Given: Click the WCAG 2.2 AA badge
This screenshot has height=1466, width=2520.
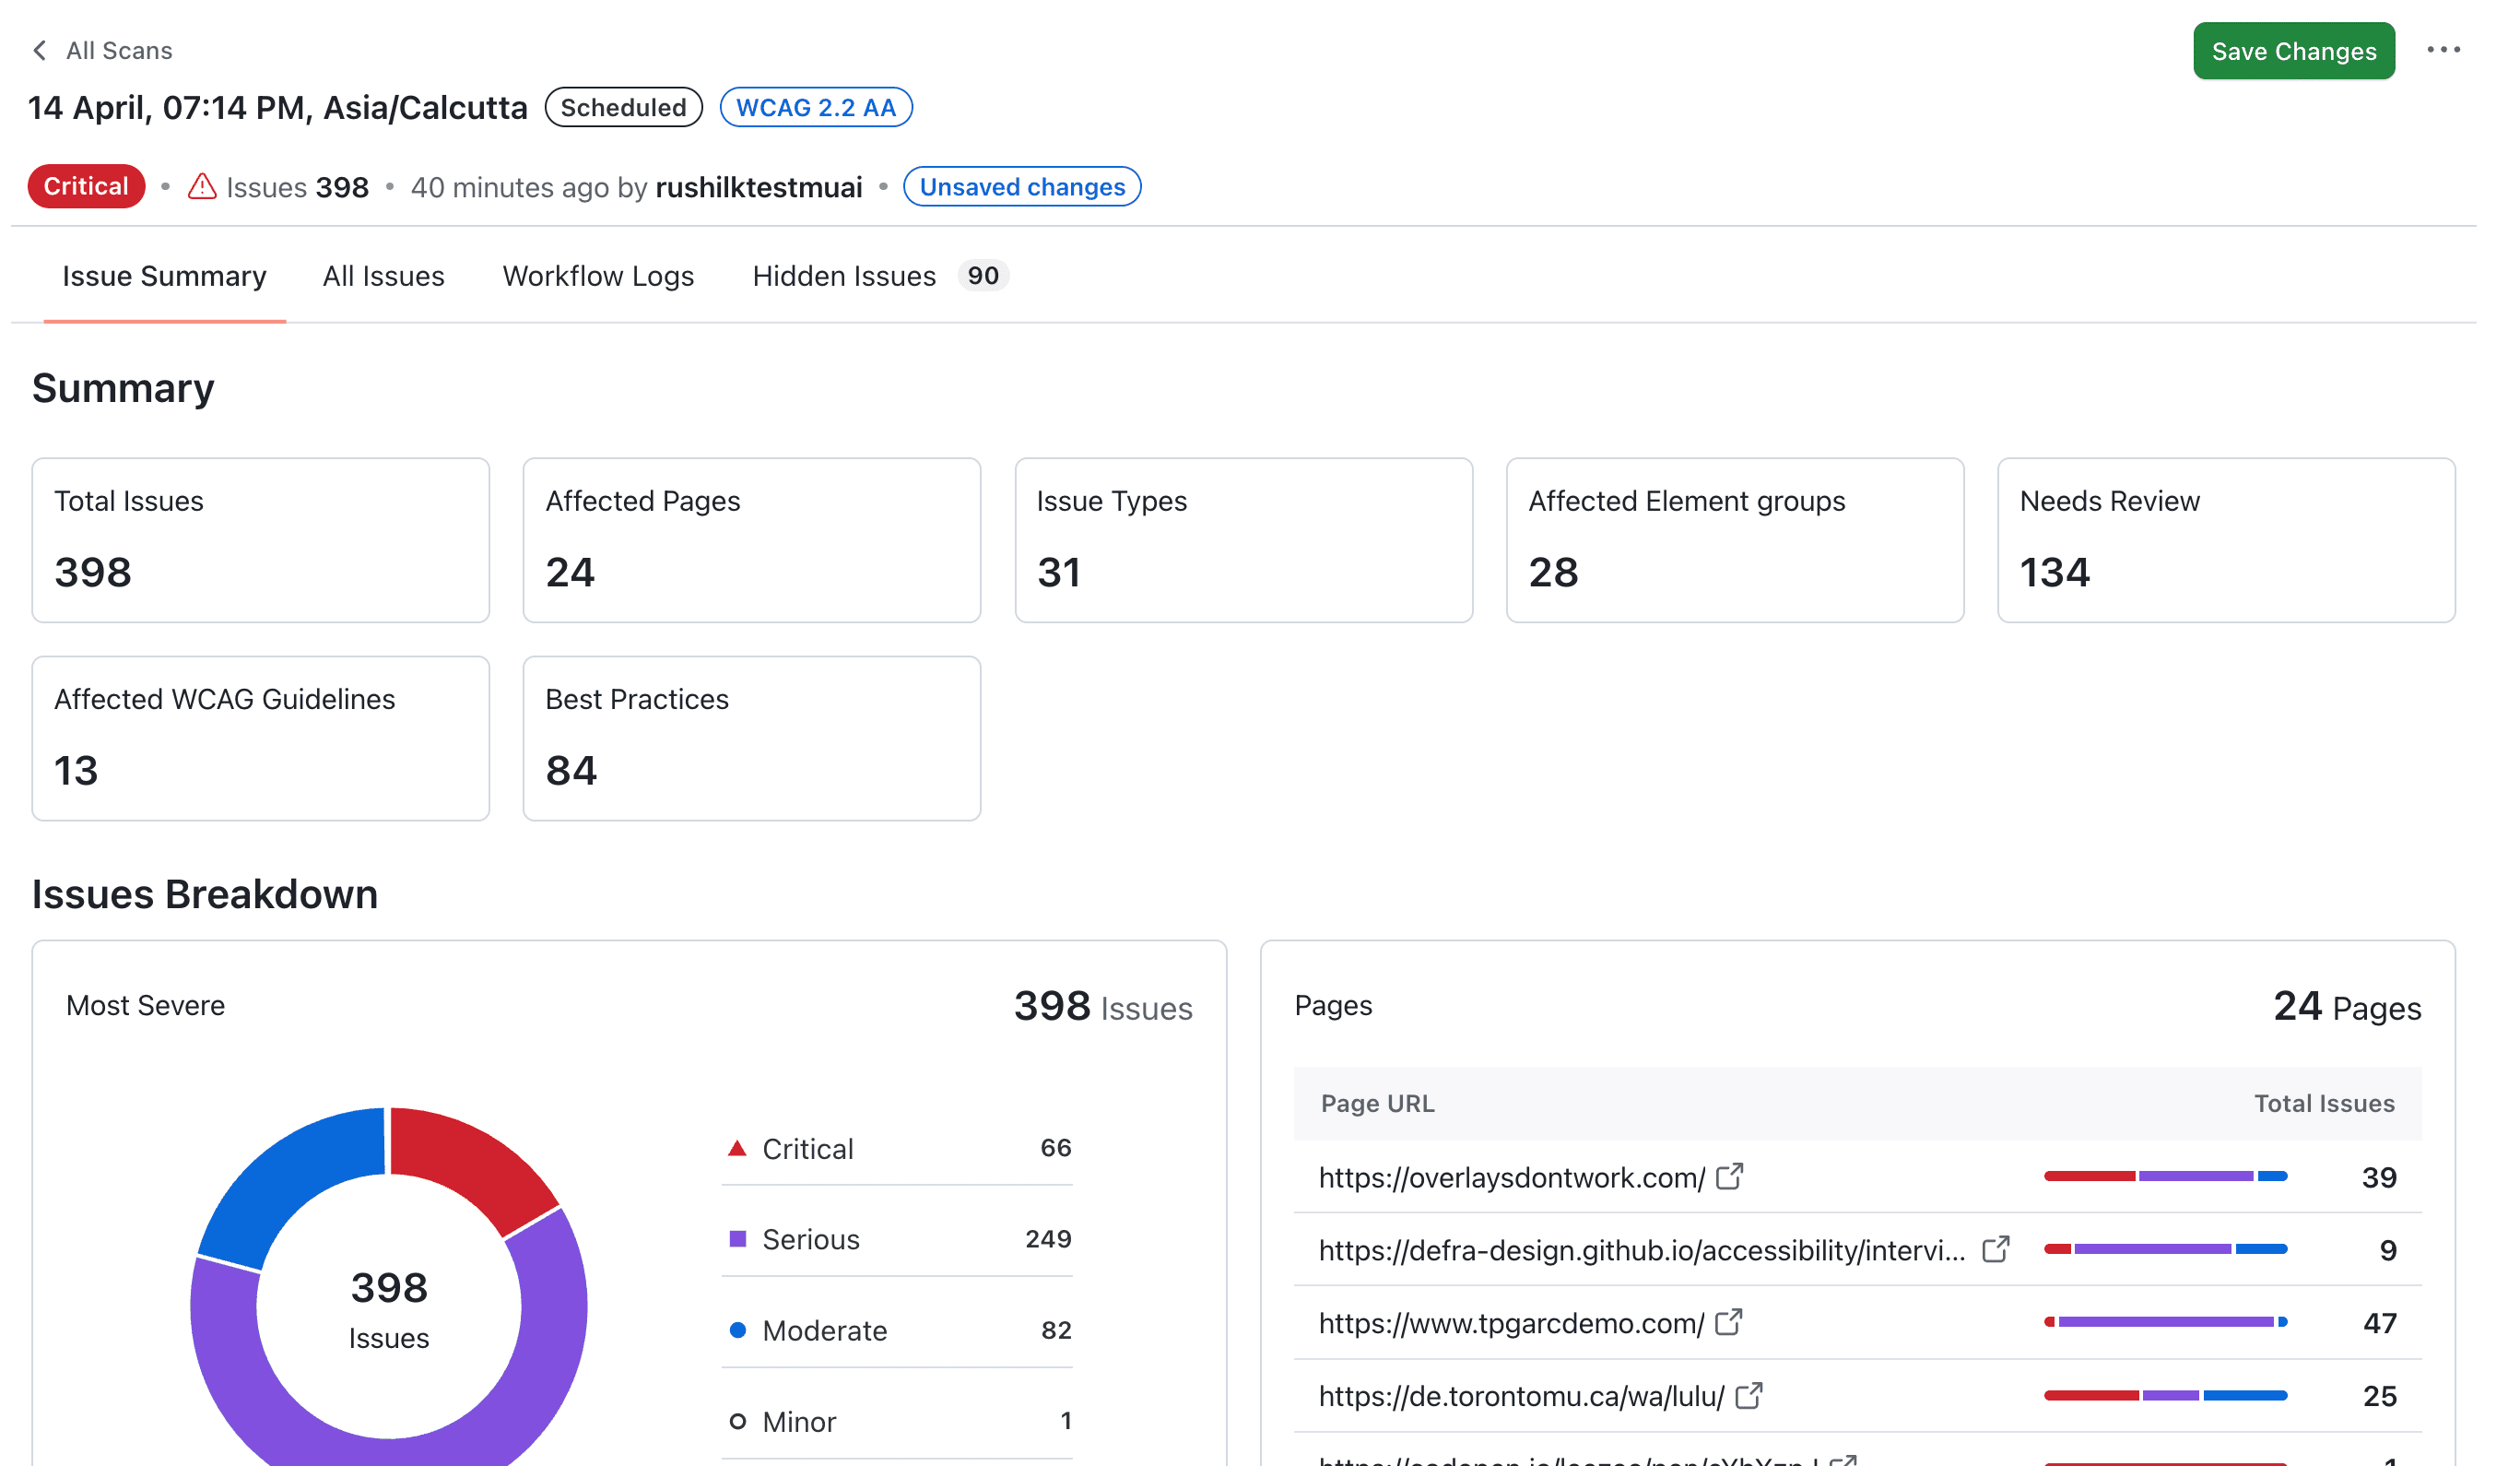Looking at the screenshot, I should (x=815, y=108).
